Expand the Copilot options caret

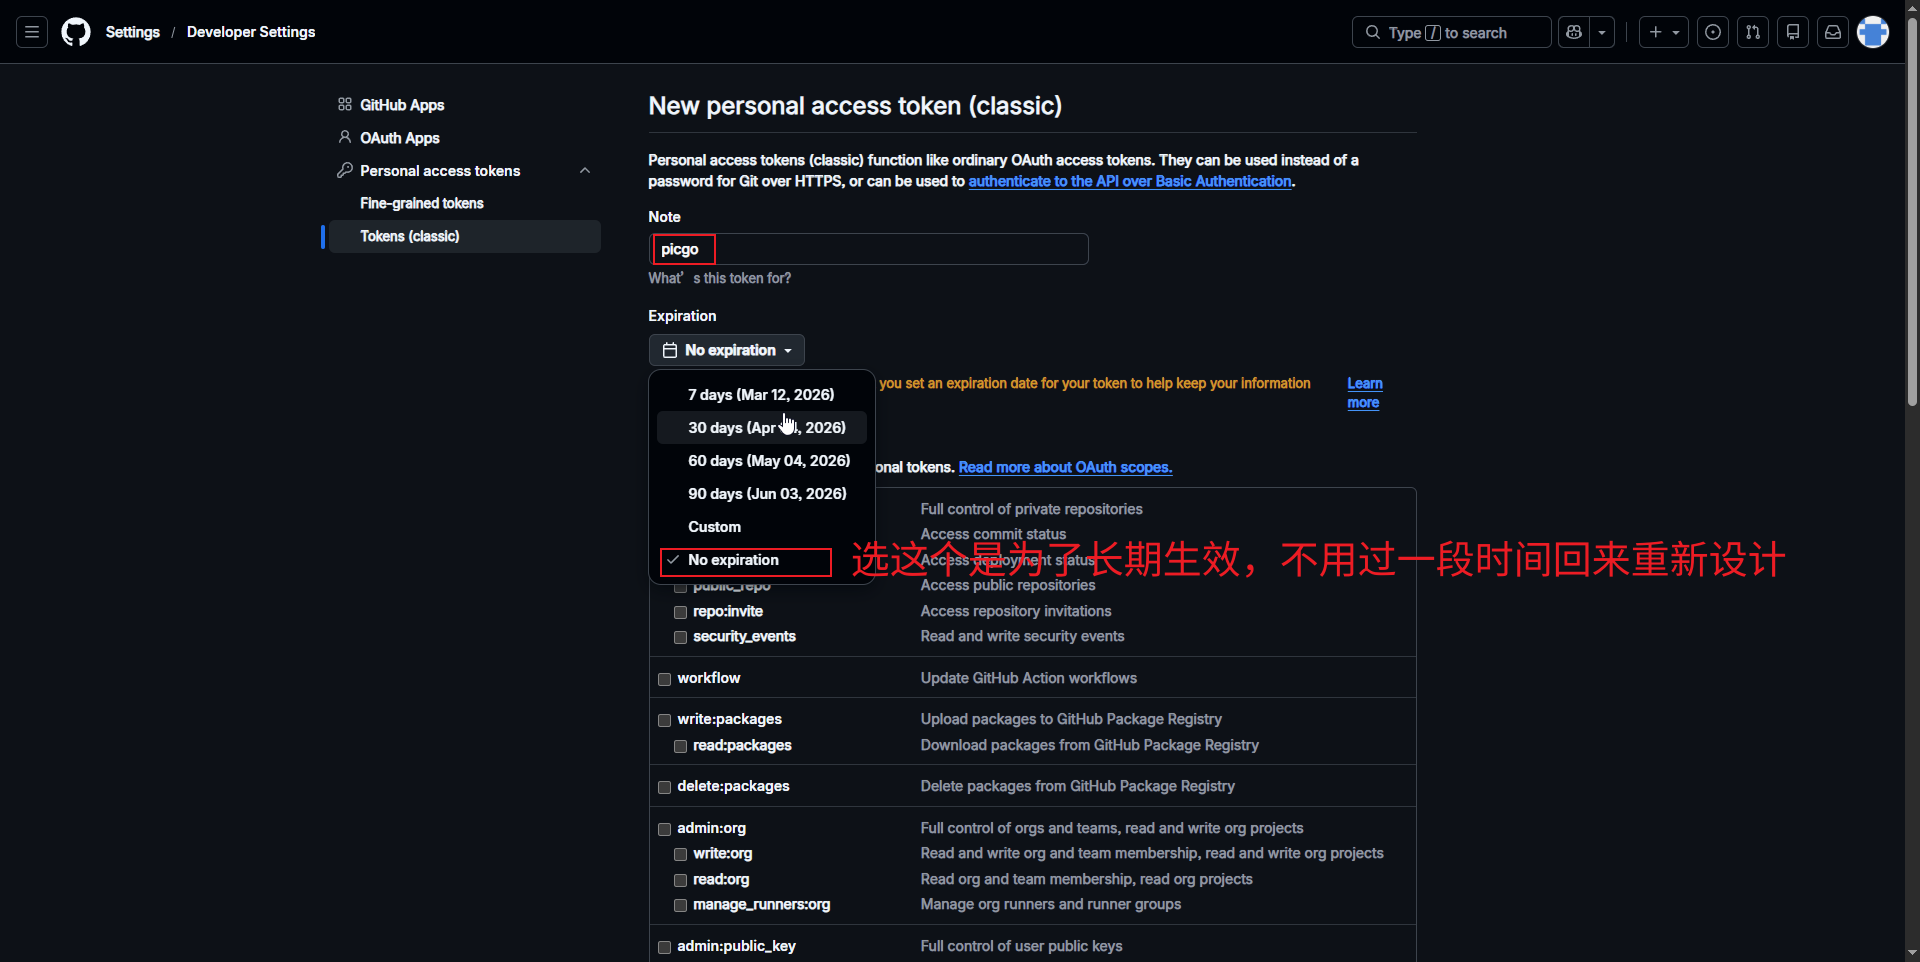(x=1602, y=32)
